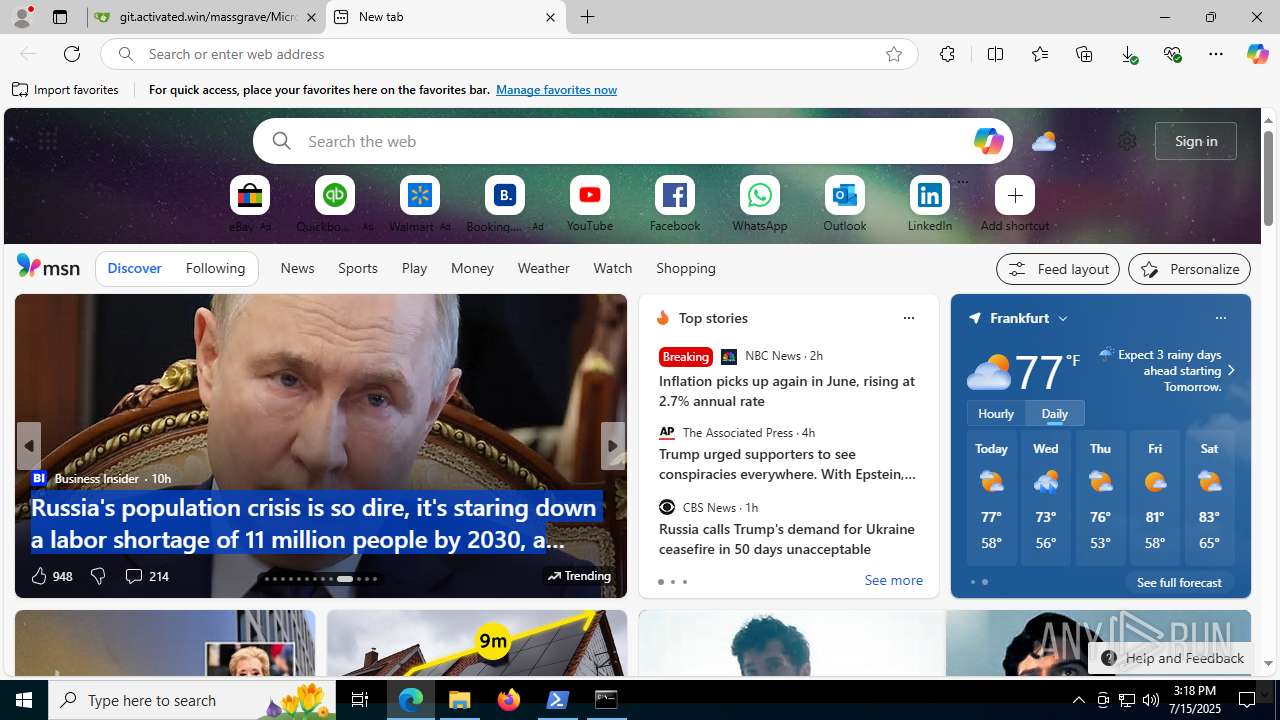The image size is (1280, 720).
Task: Open browser Extensions icon
Action: pos(947,54)
